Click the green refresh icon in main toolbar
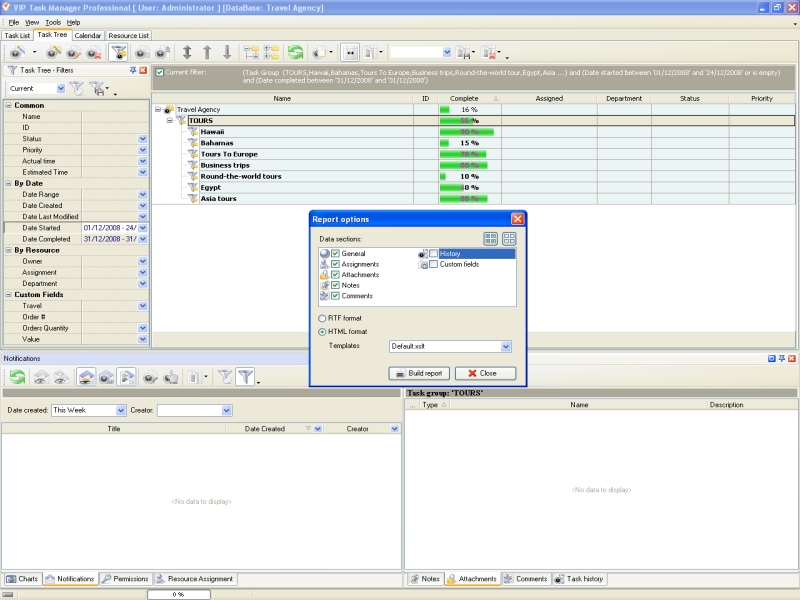The width and height of the screenshot is (800, 600). pos(295,53)
